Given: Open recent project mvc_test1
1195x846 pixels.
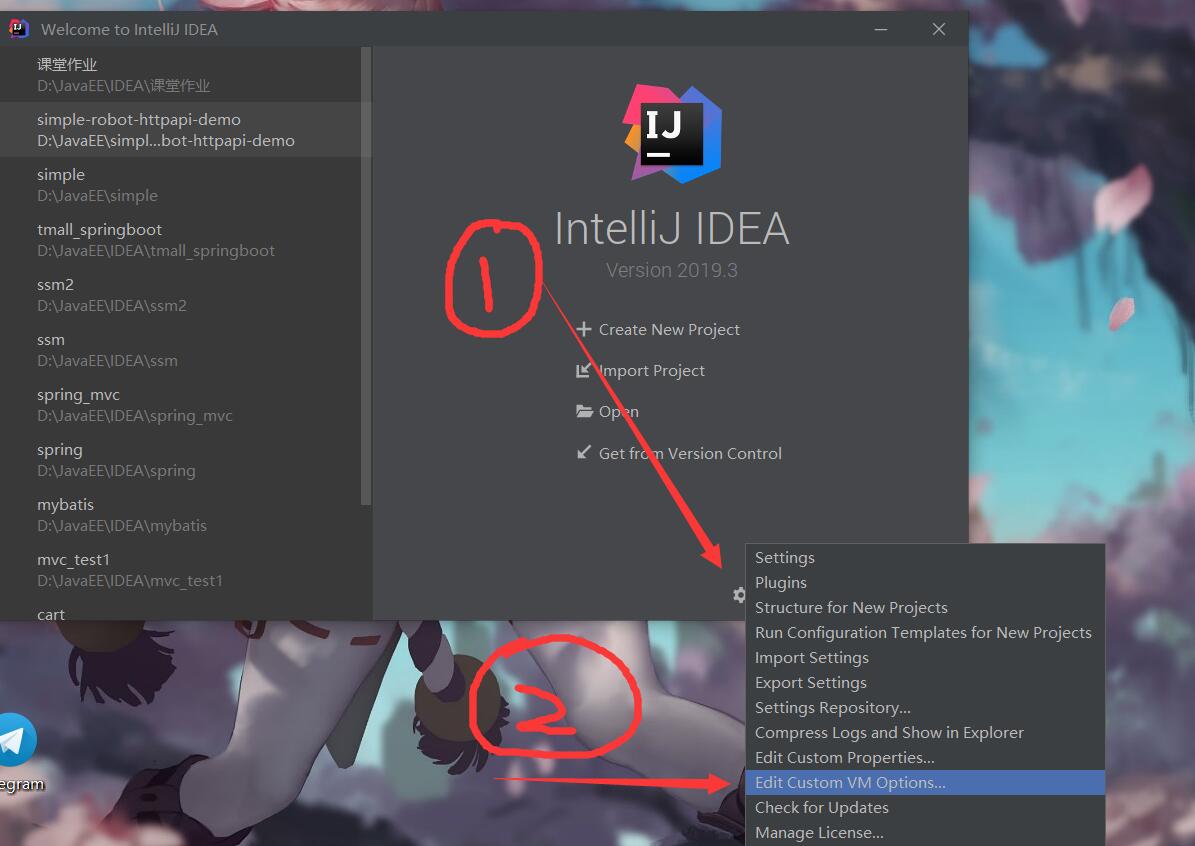Looking at the screenshot, I should 181,570.
